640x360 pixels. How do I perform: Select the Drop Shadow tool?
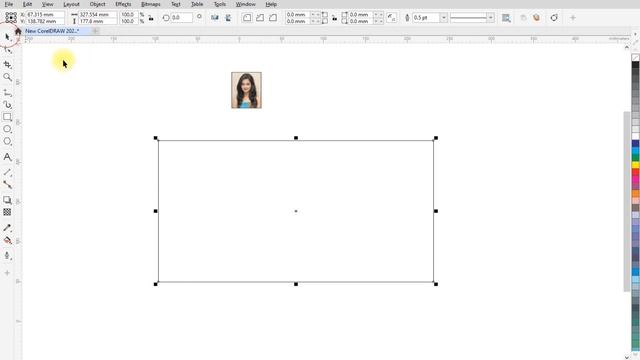click(7, 200)
